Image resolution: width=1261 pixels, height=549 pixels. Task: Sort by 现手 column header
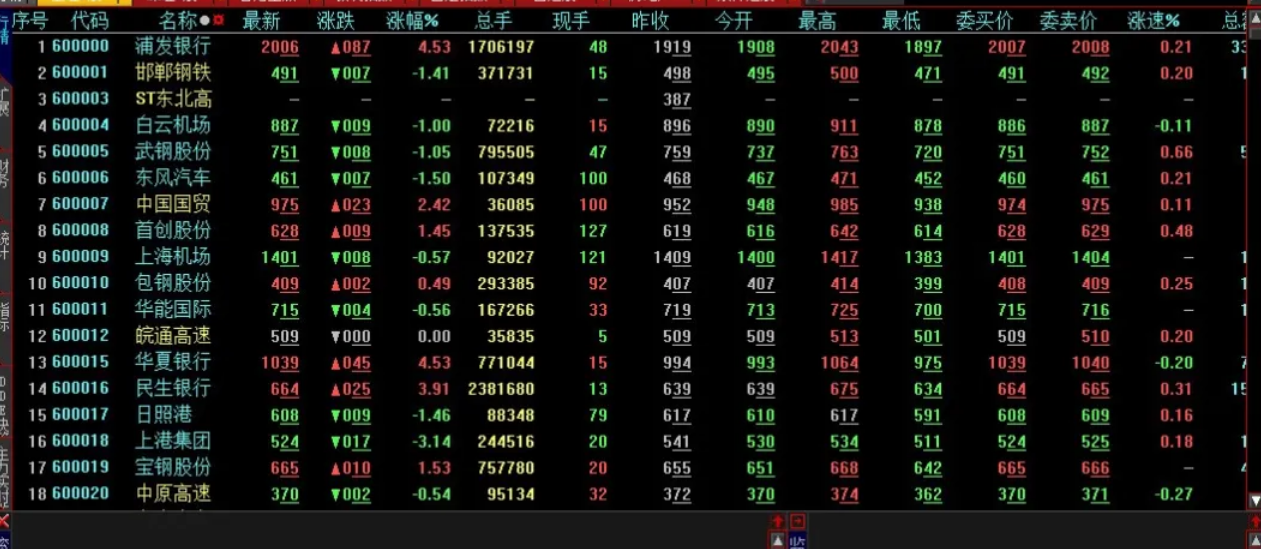click(571, 20)
